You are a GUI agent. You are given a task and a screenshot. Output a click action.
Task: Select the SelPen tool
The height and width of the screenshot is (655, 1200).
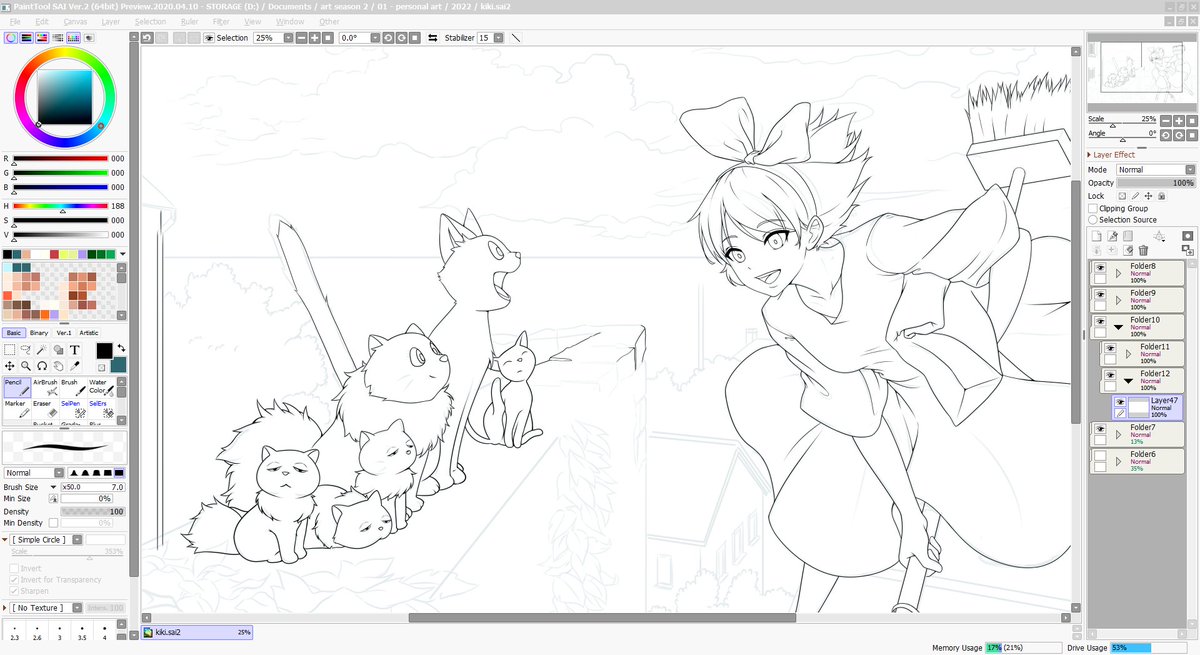click(x=72, y=408)
